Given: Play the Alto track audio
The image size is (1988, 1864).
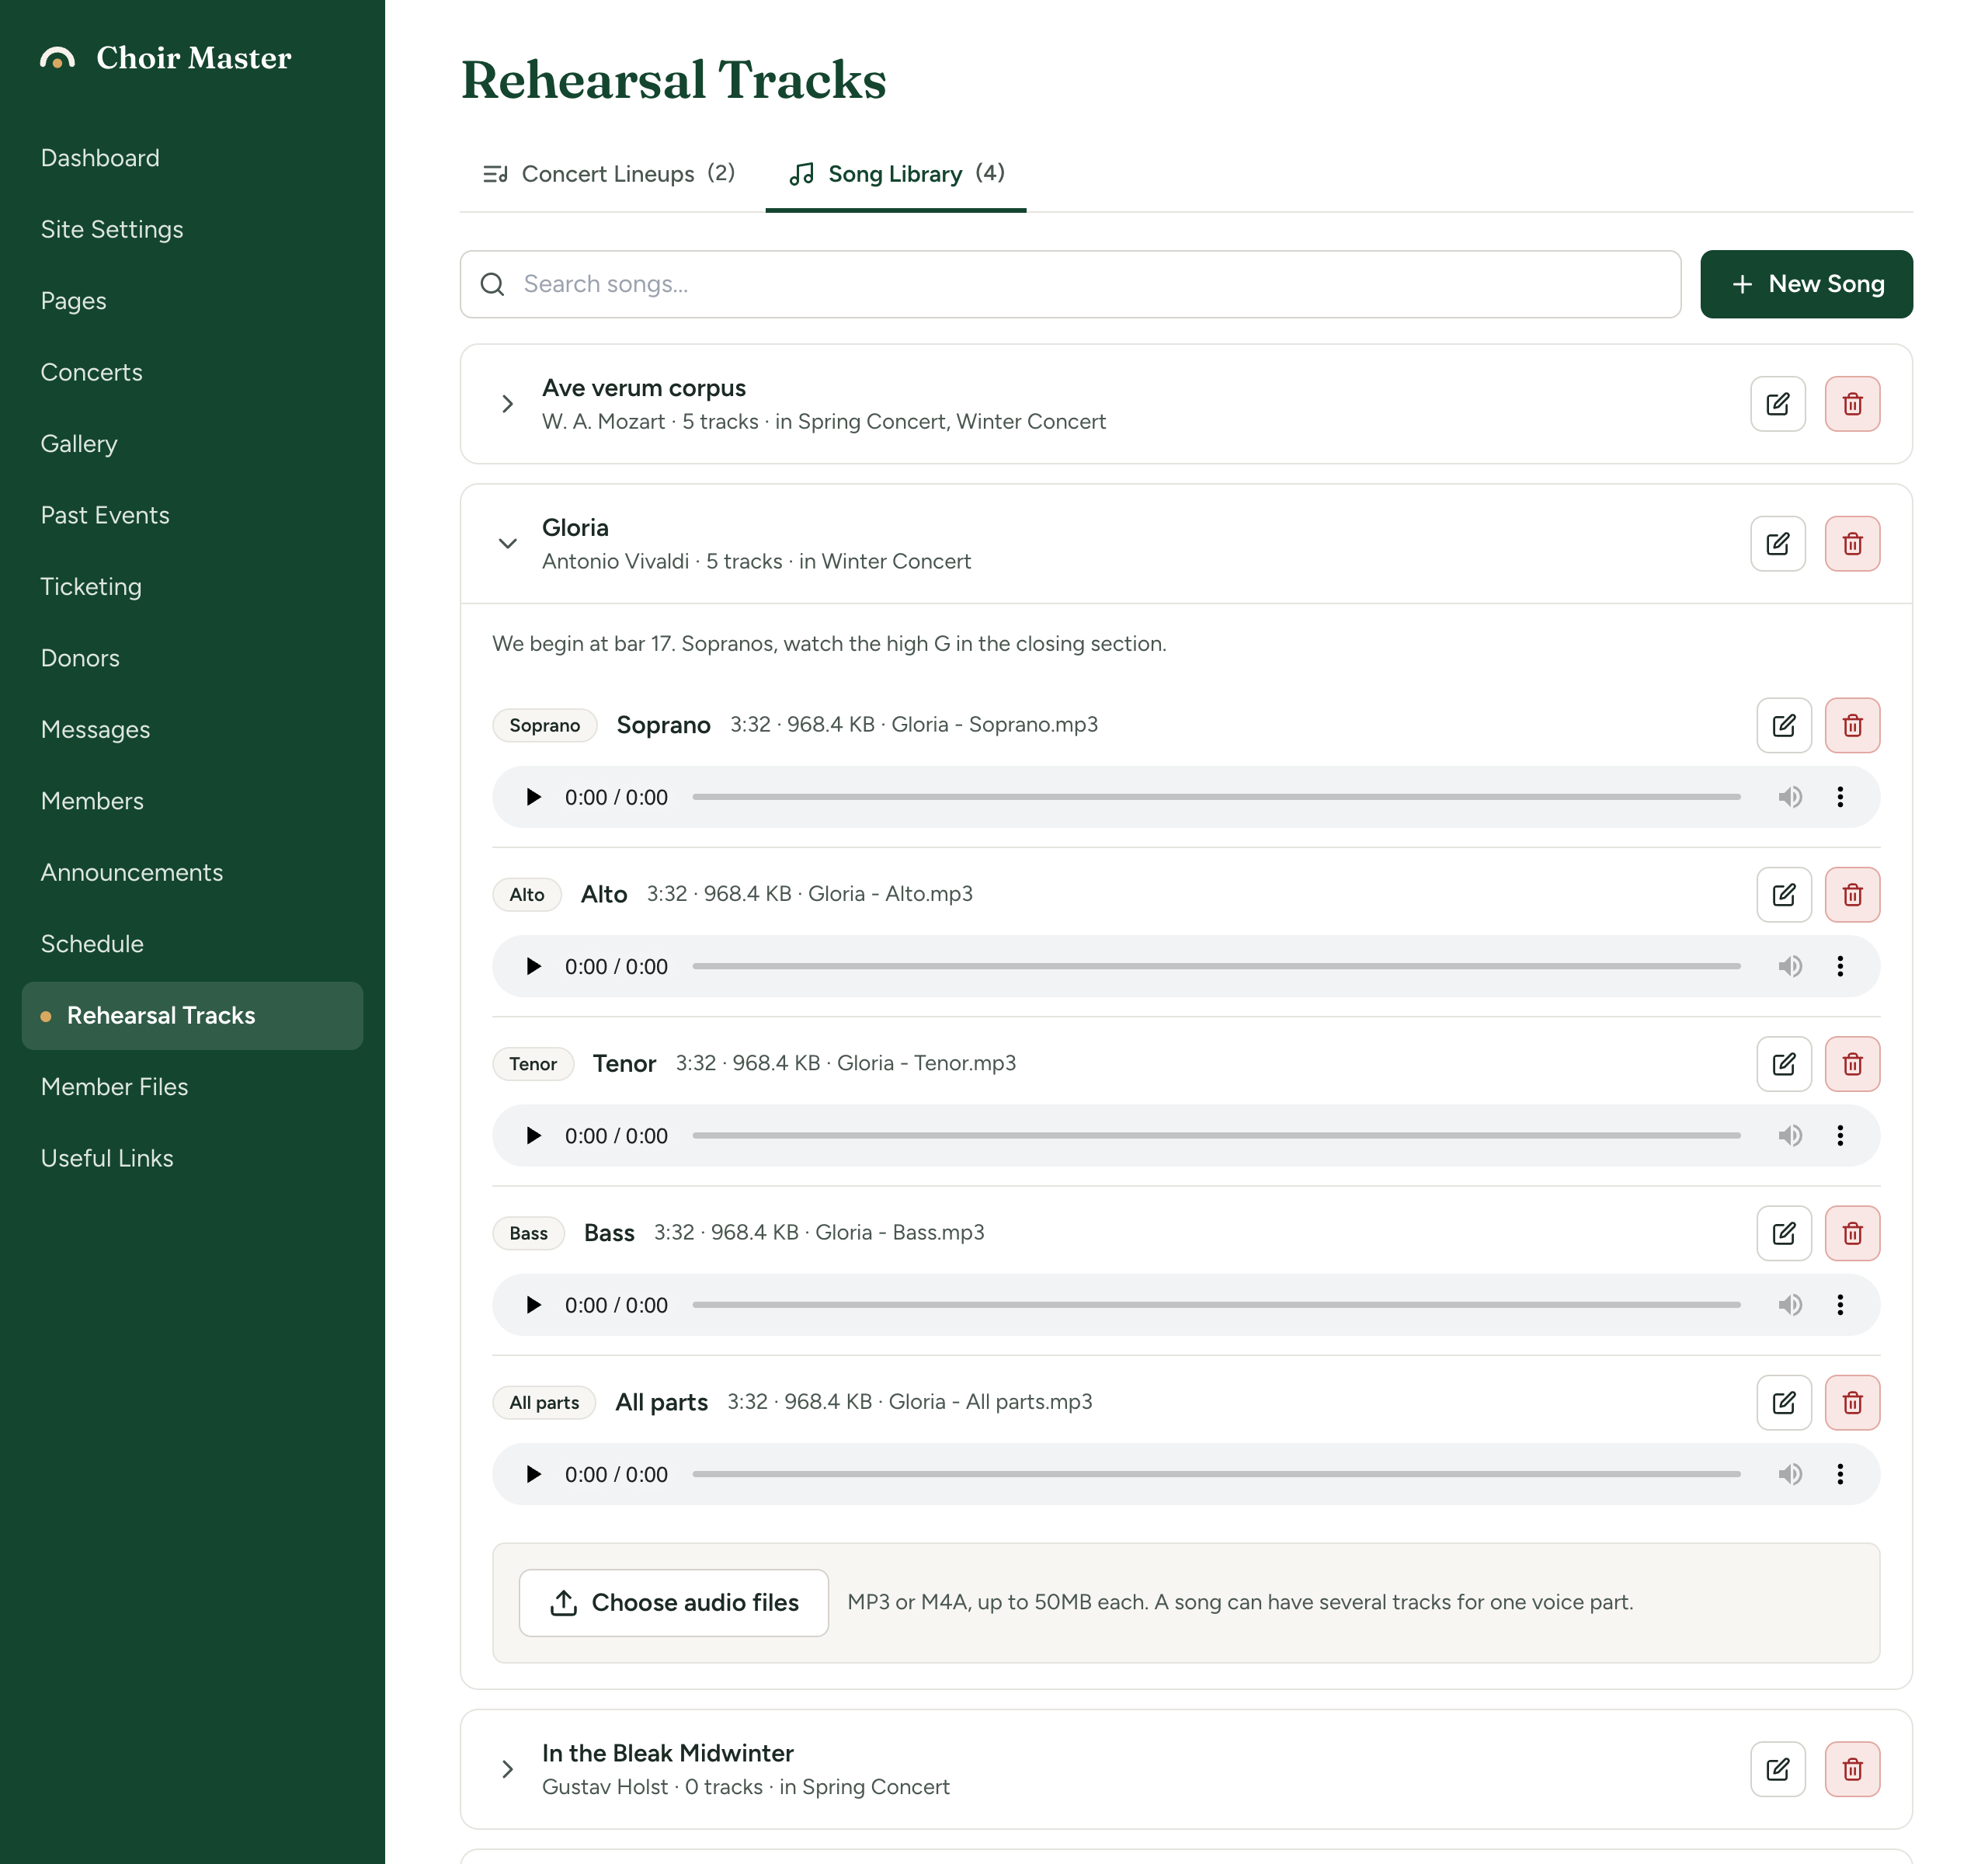Looking at the screenshot, I should pyautogui.click(x=533, y=966).
